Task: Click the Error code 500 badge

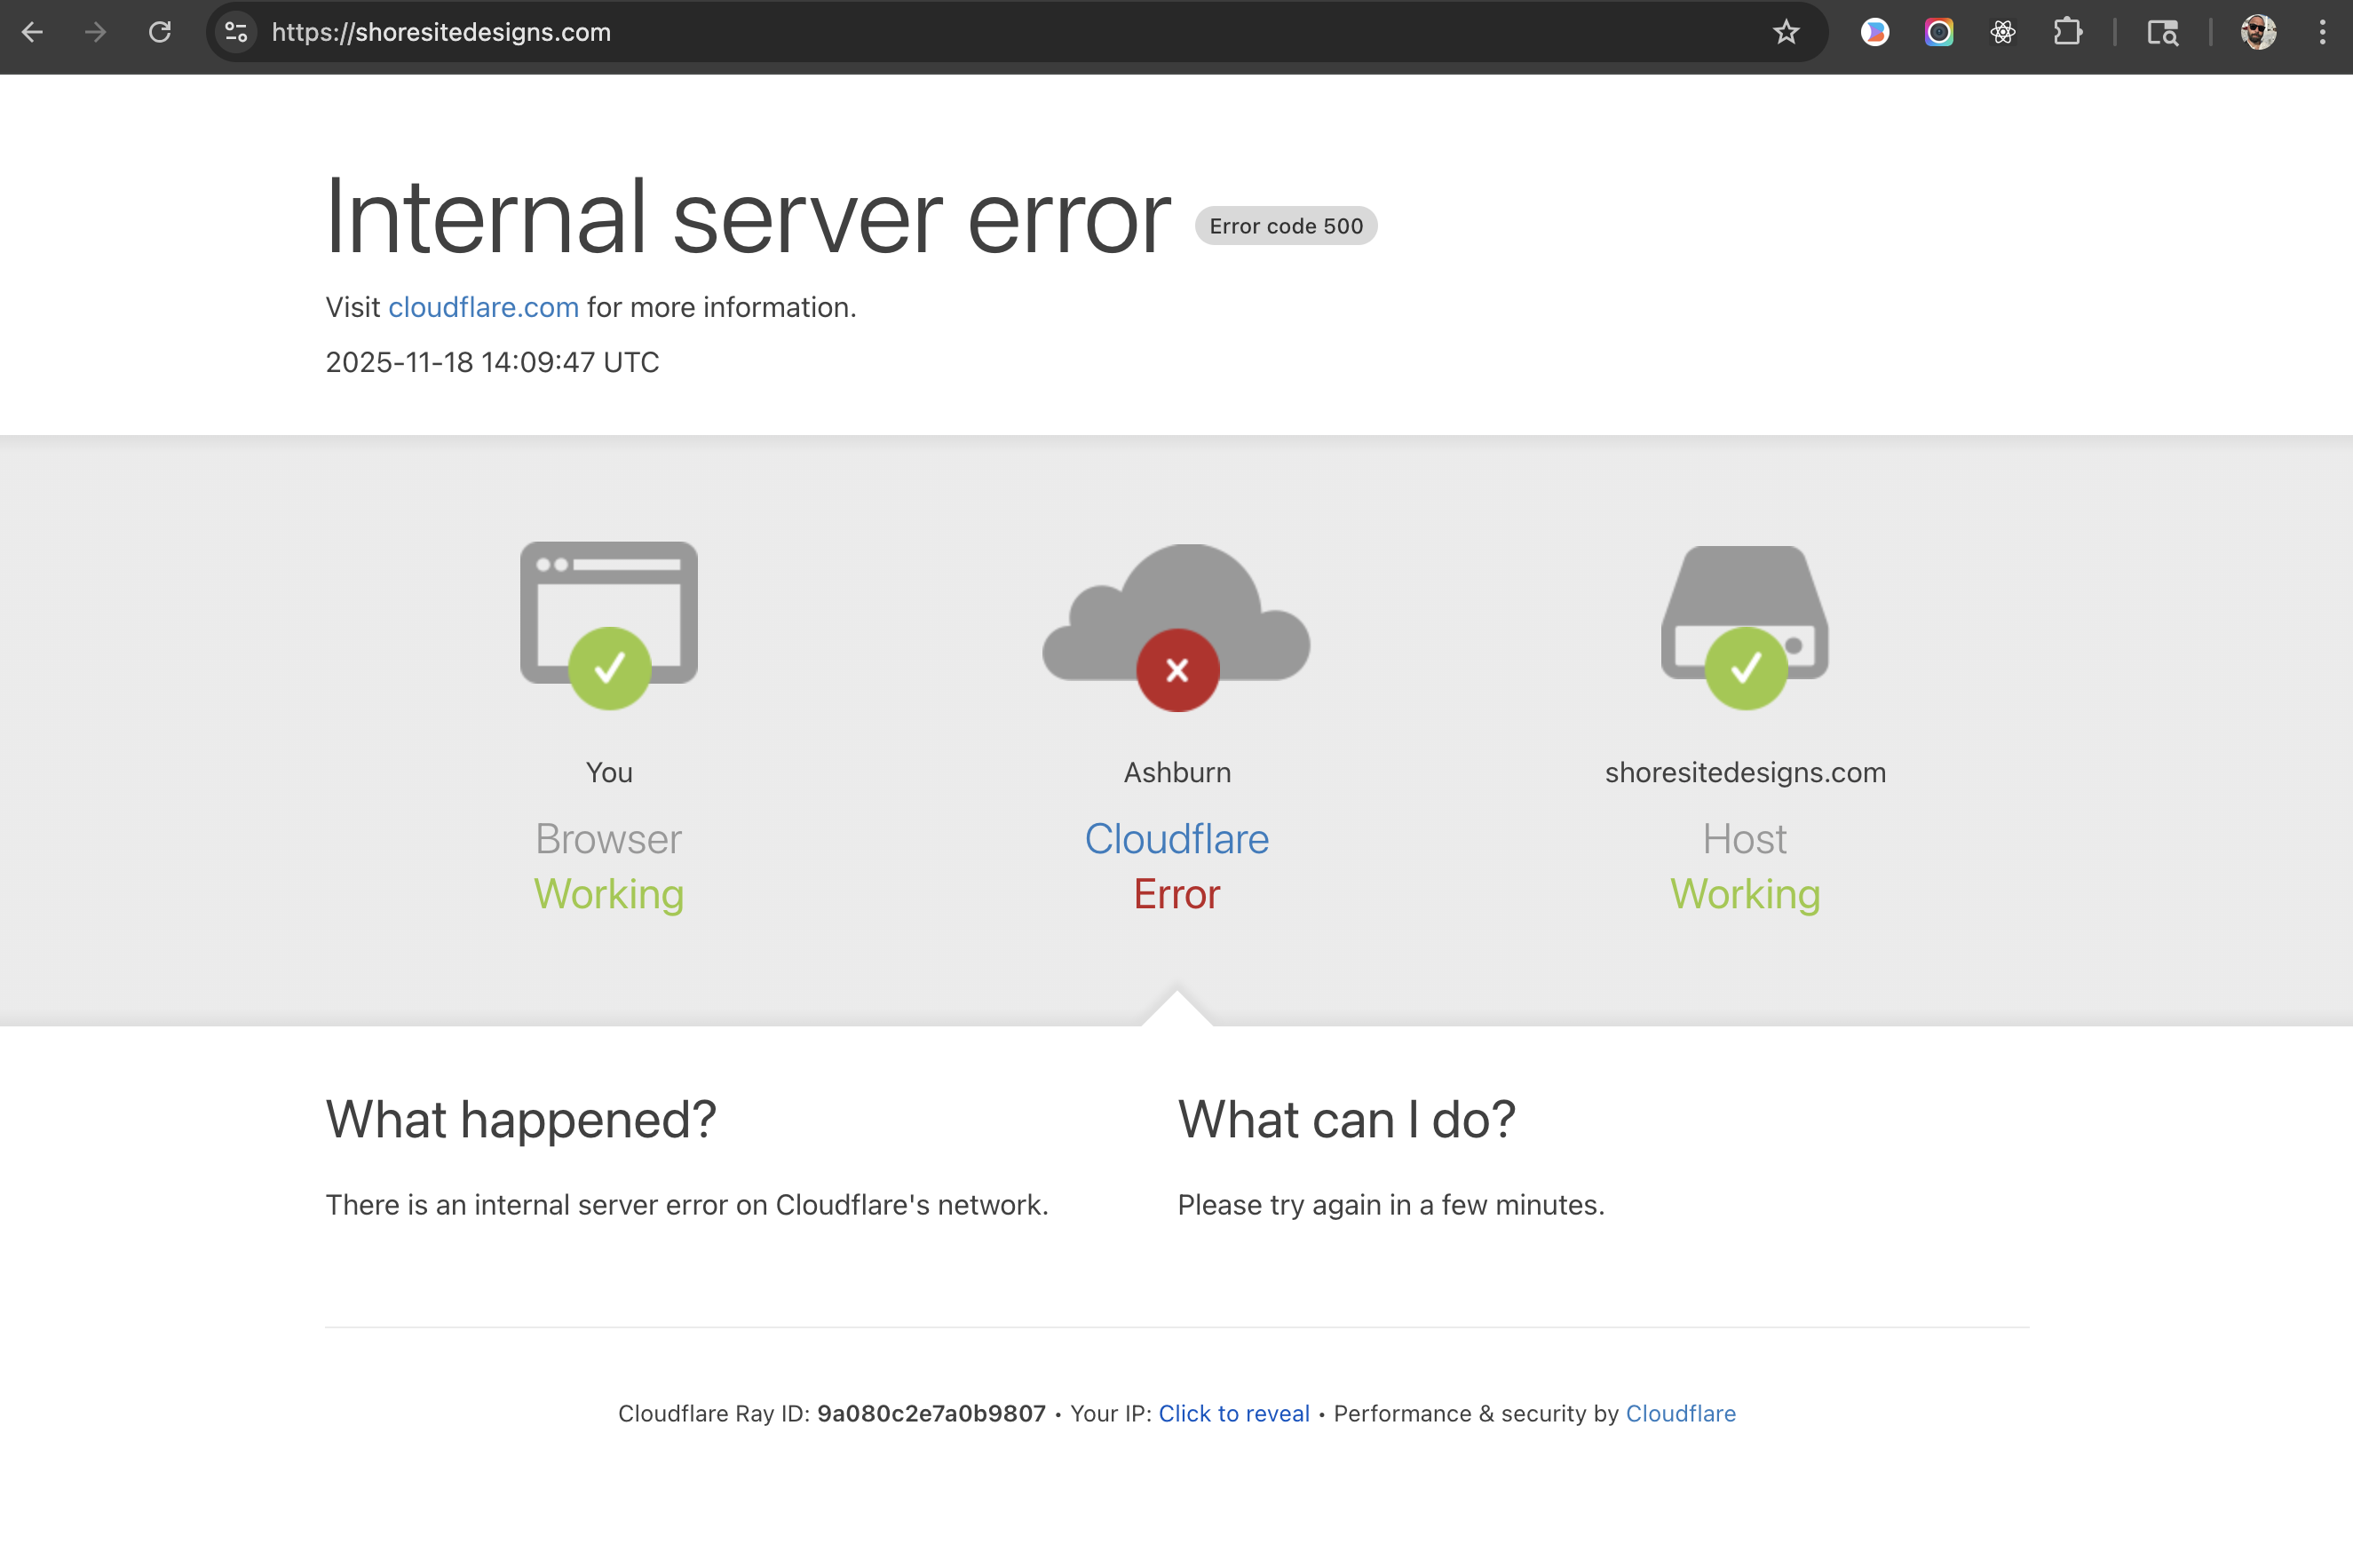Action: pyautogui.click(x=1284, y=226)
